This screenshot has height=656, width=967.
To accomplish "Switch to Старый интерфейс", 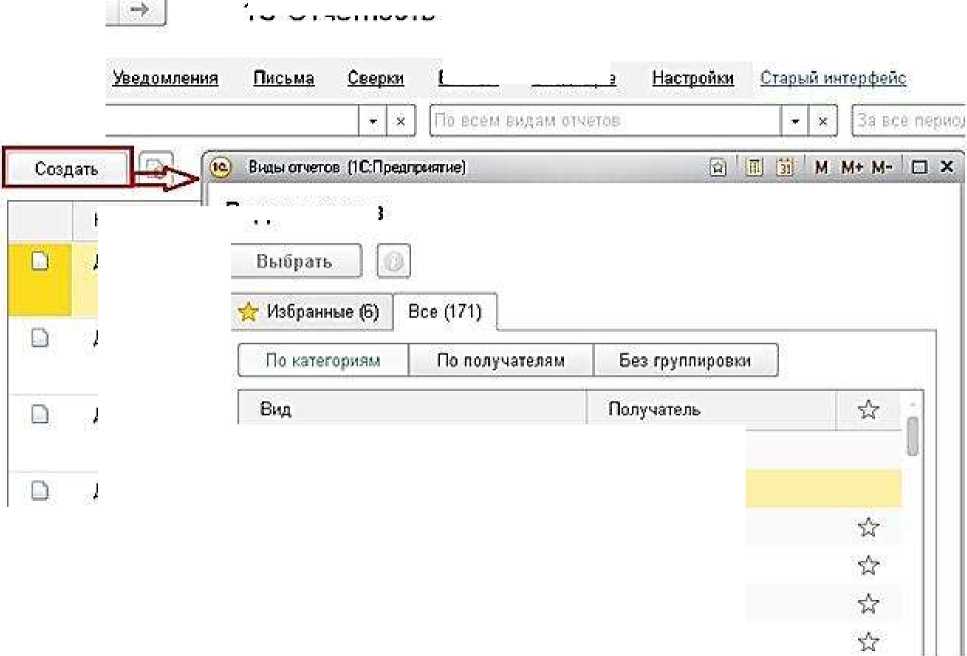I will click(833, 78).
